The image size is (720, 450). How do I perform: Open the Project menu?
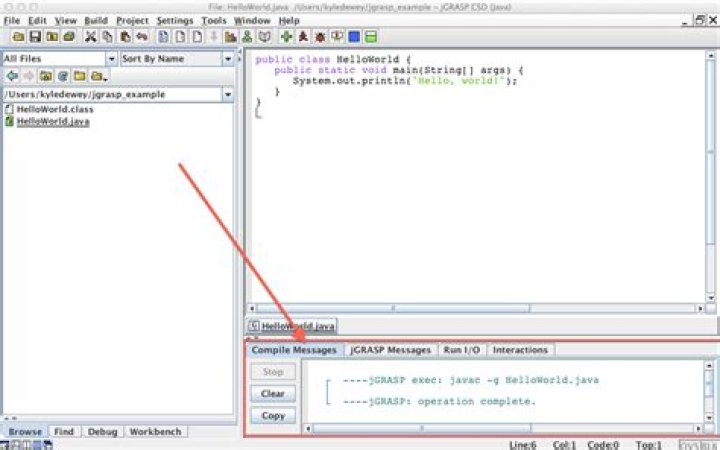[132, 21]
